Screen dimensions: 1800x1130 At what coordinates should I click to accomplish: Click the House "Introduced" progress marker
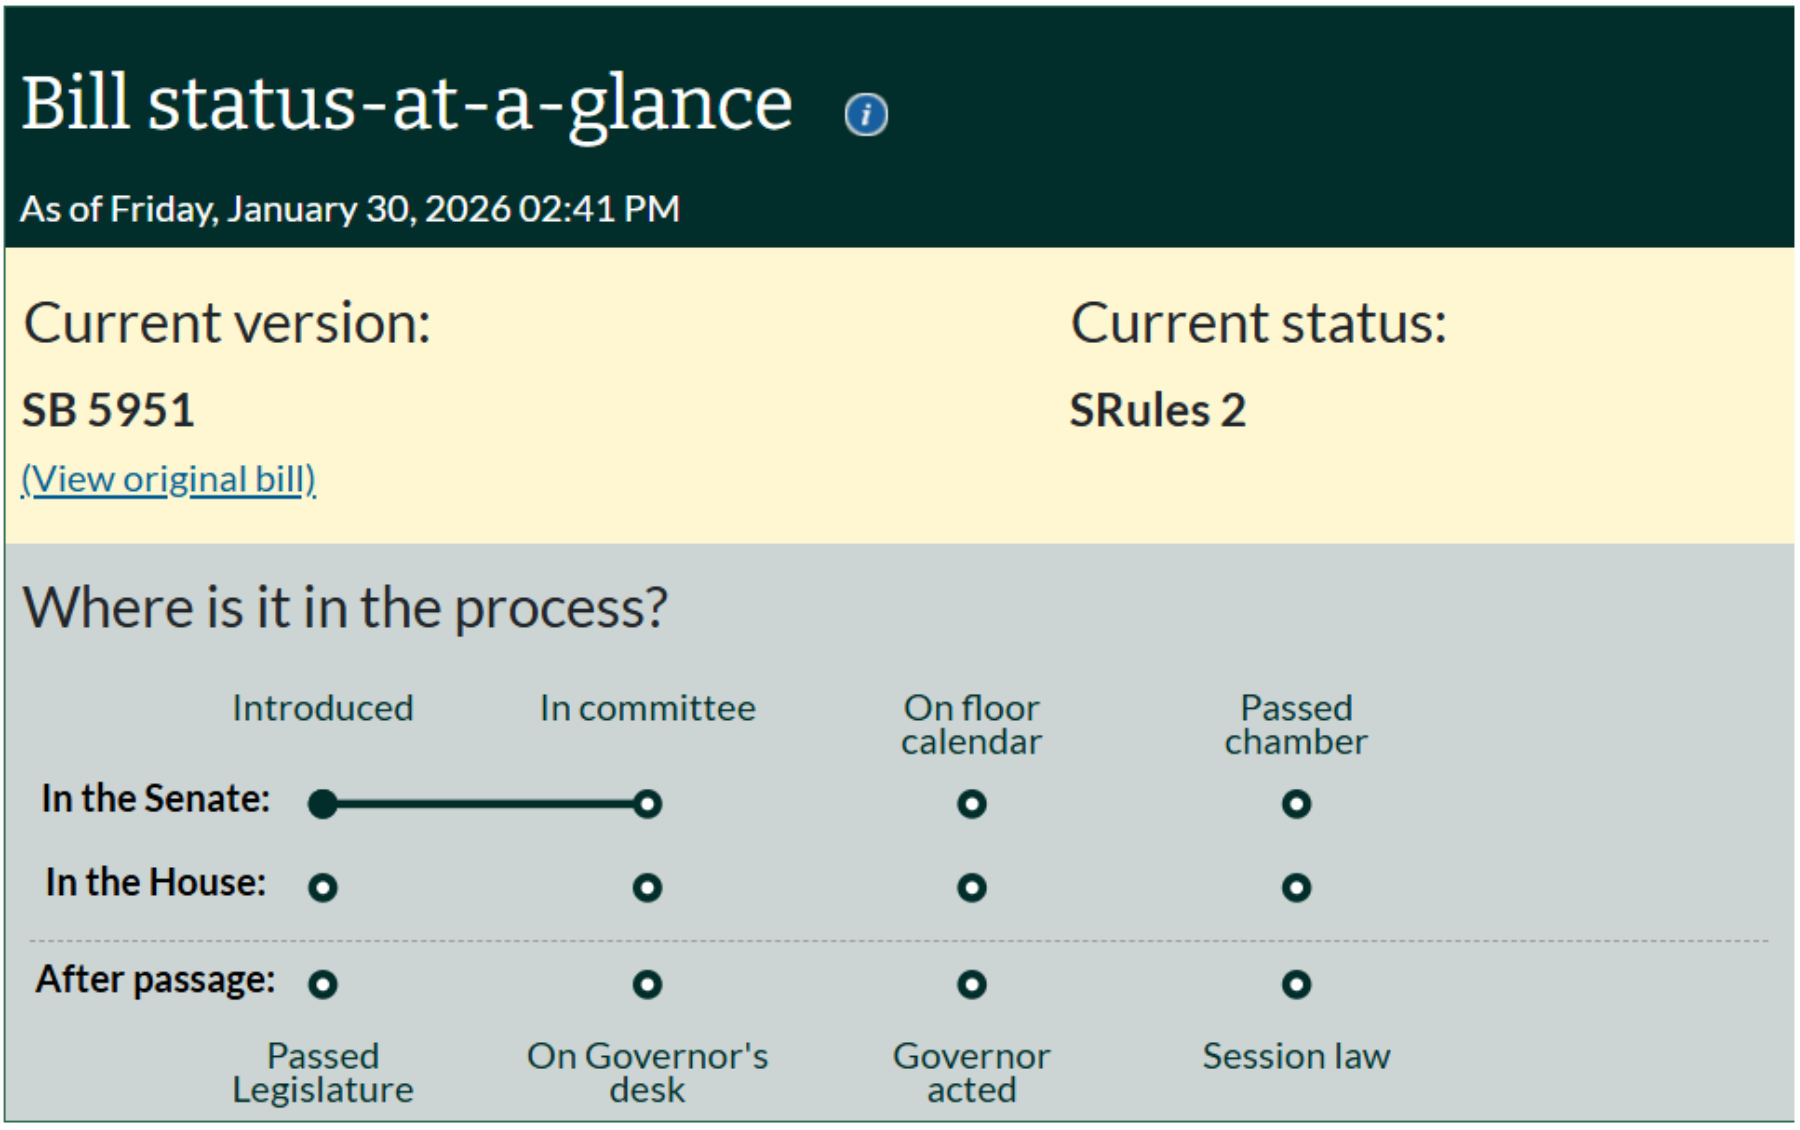tap(322, 887)
